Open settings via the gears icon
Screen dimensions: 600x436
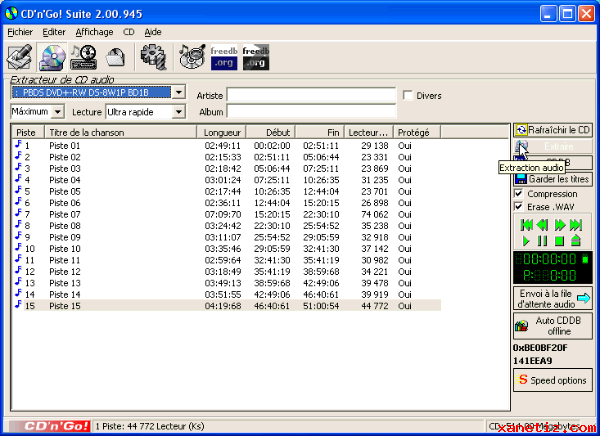(x=153, y=57)
